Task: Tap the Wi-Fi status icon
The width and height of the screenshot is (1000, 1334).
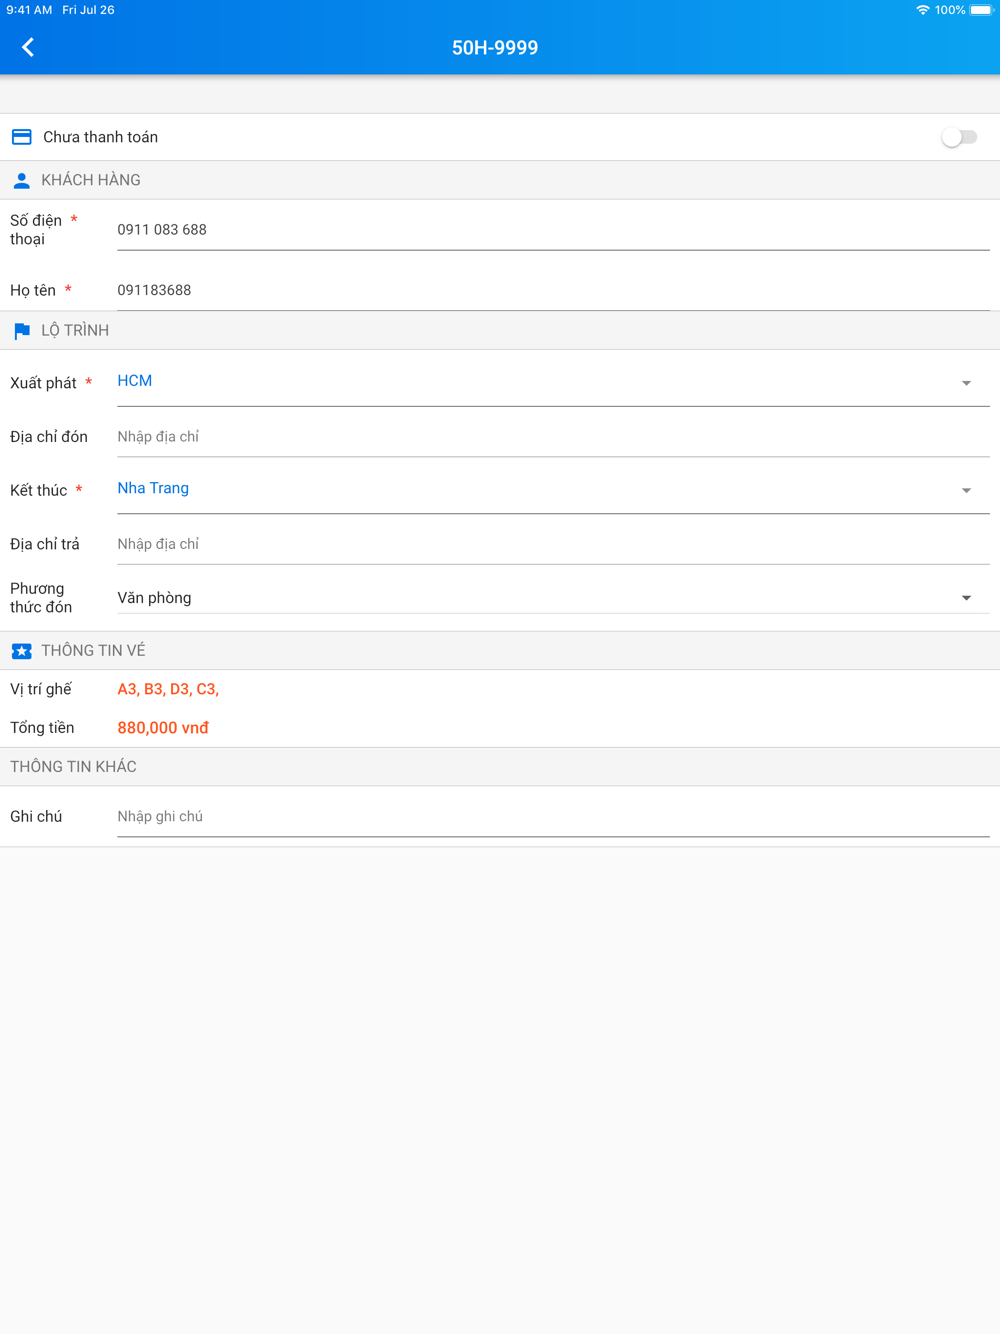Action: click(922, 10)
